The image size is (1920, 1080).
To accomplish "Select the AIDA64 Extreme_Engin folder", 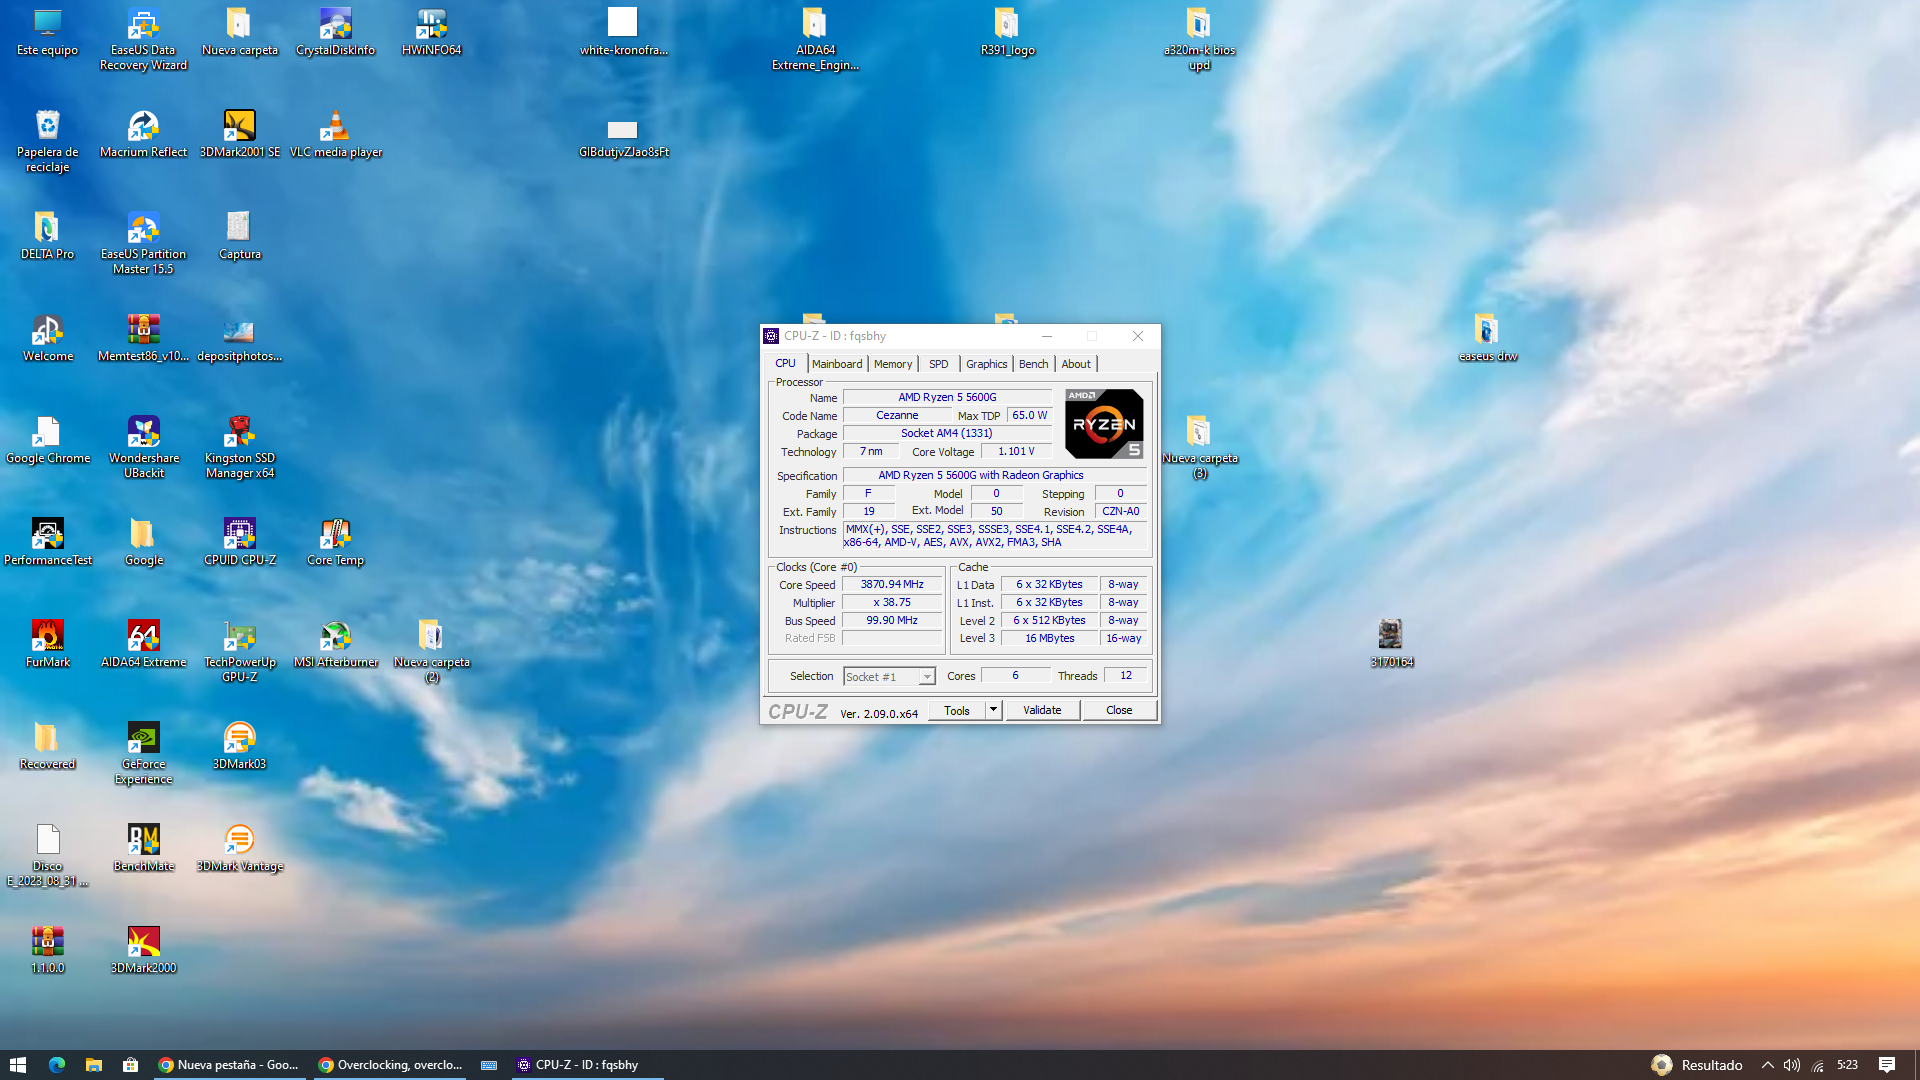I will (x=815, y=39).
